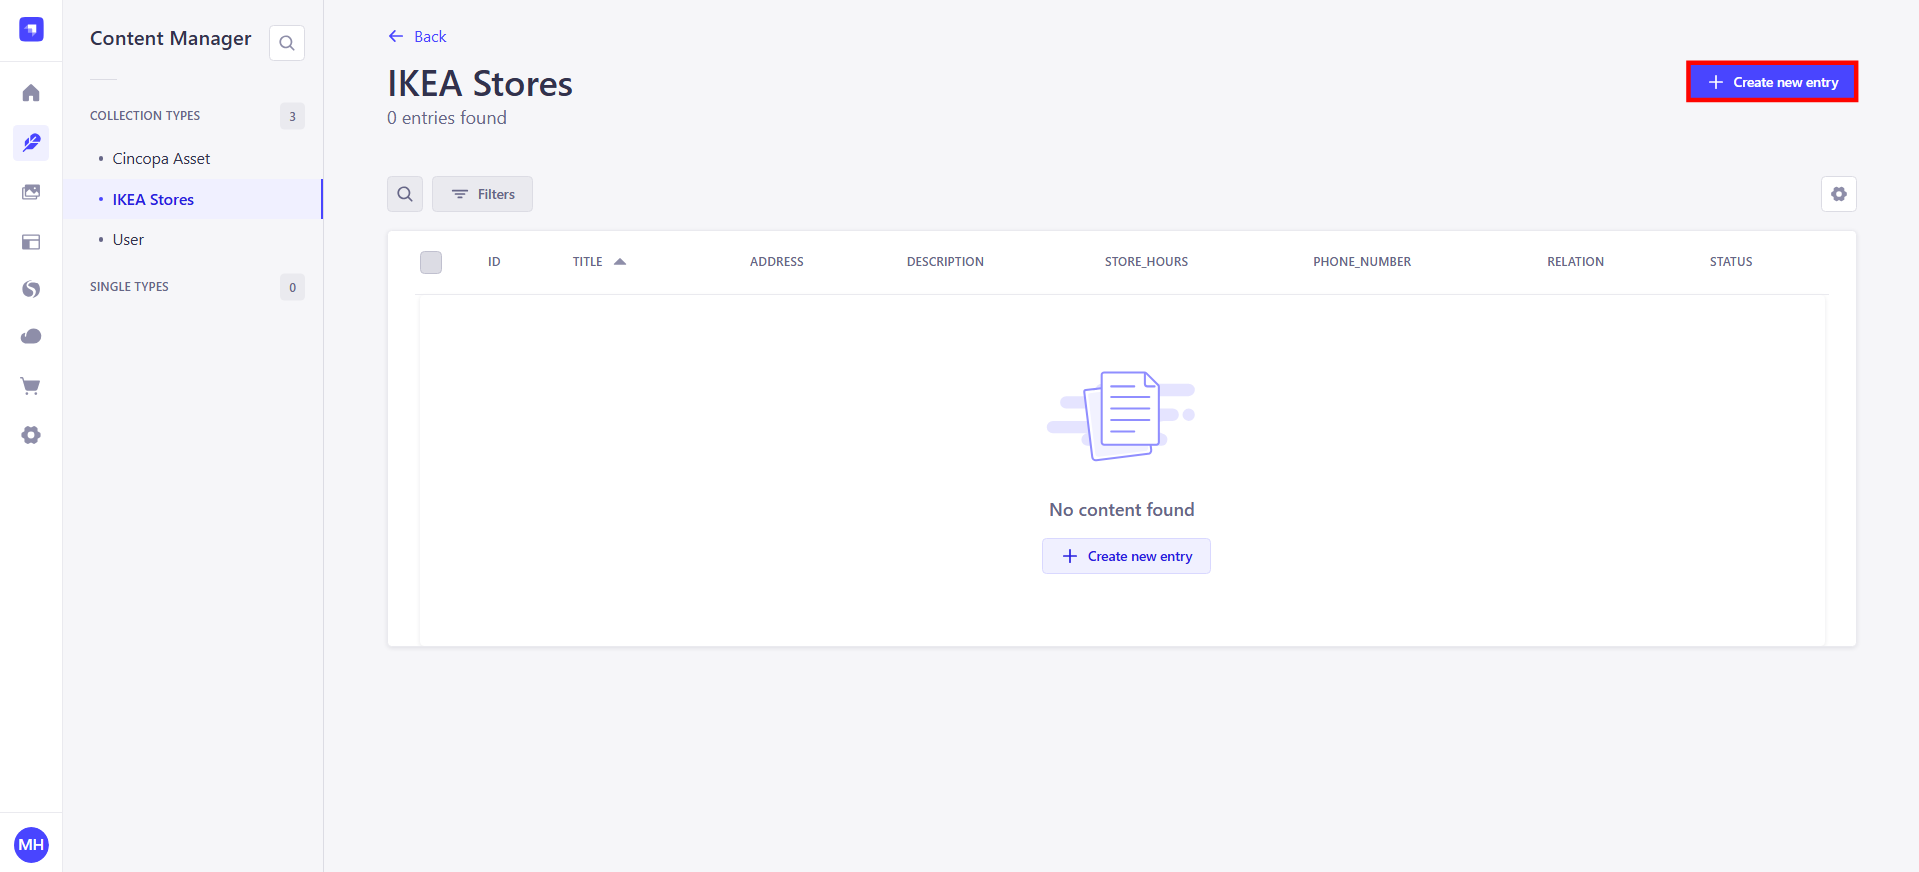Open the Cincopa plugin swirl icon
1919x872 pixels.
(x=31, y=289)
